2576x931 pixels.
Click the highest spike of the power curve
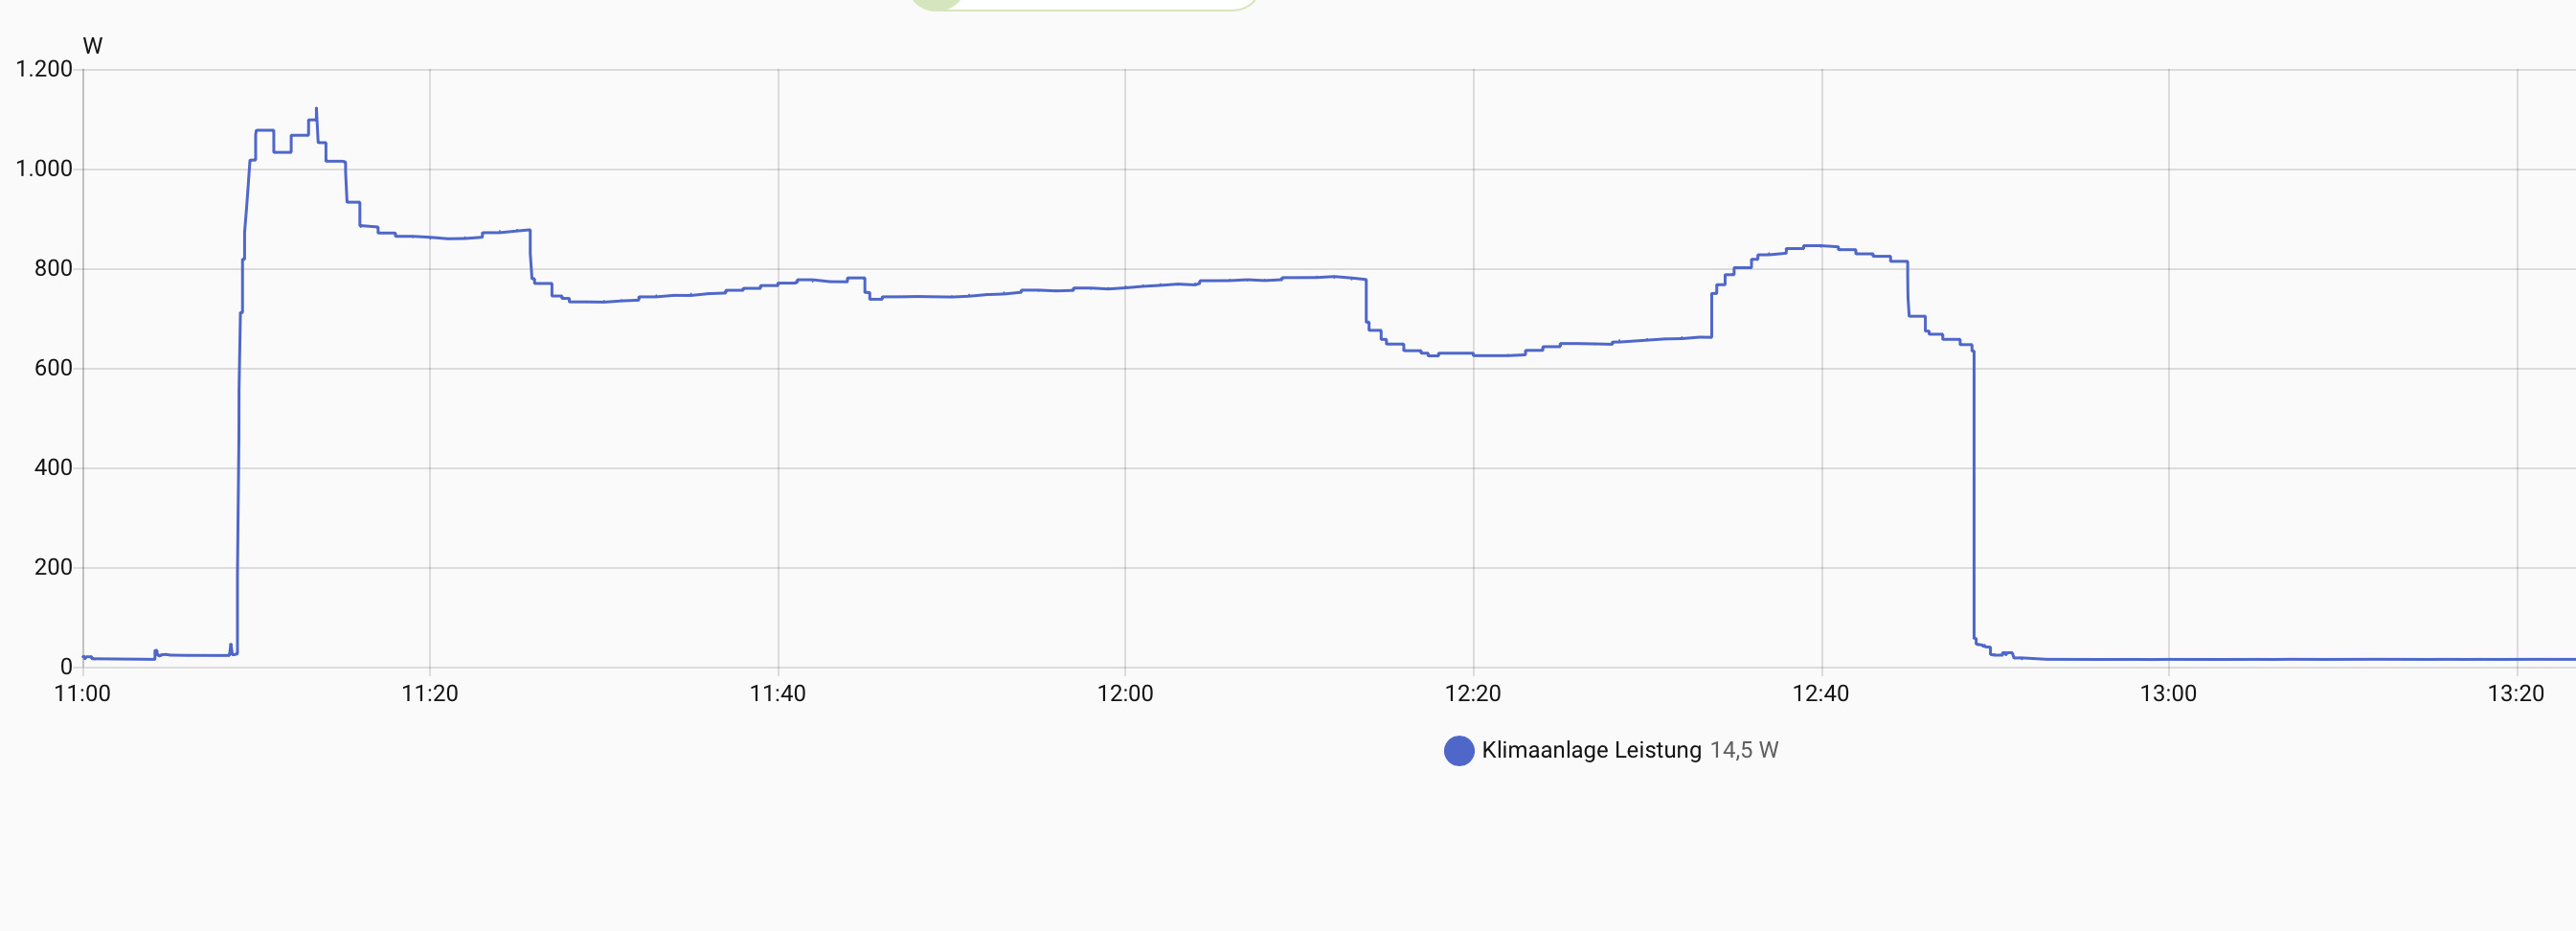316,109
